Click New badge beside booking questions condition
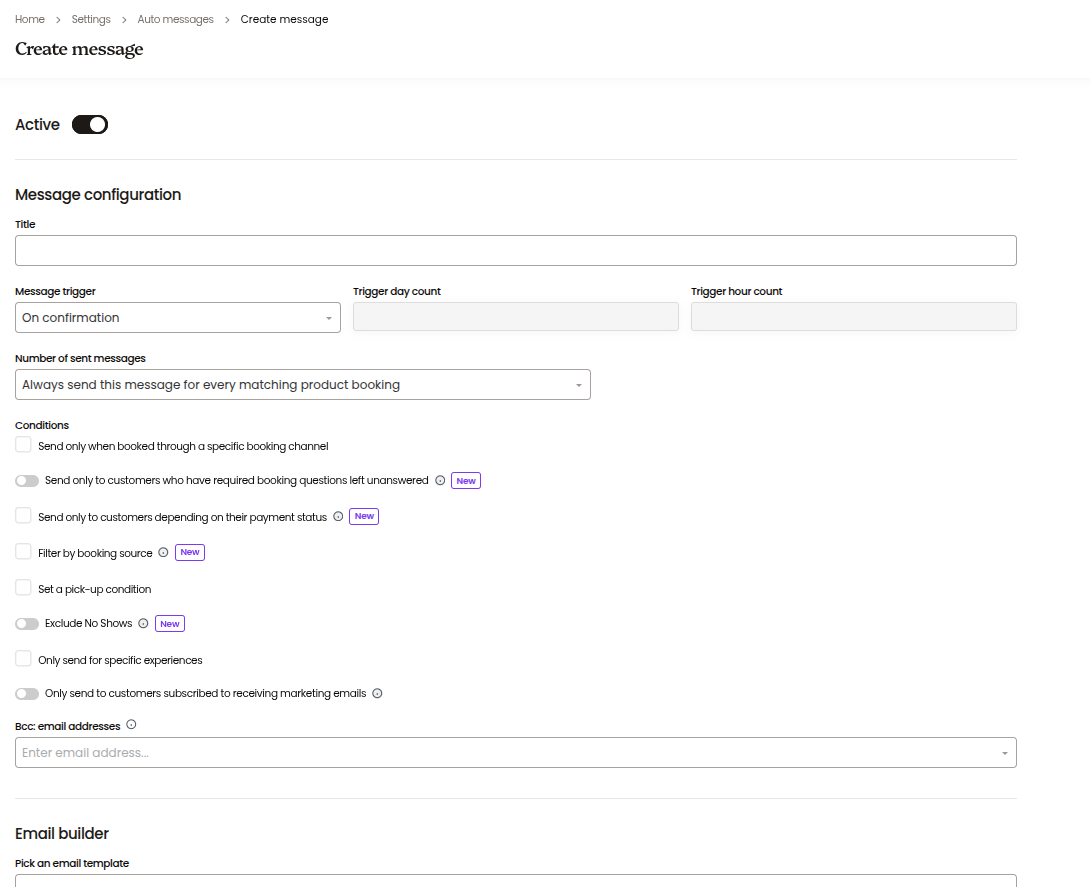The image size is (1090, 887). [x=466, y=481]
